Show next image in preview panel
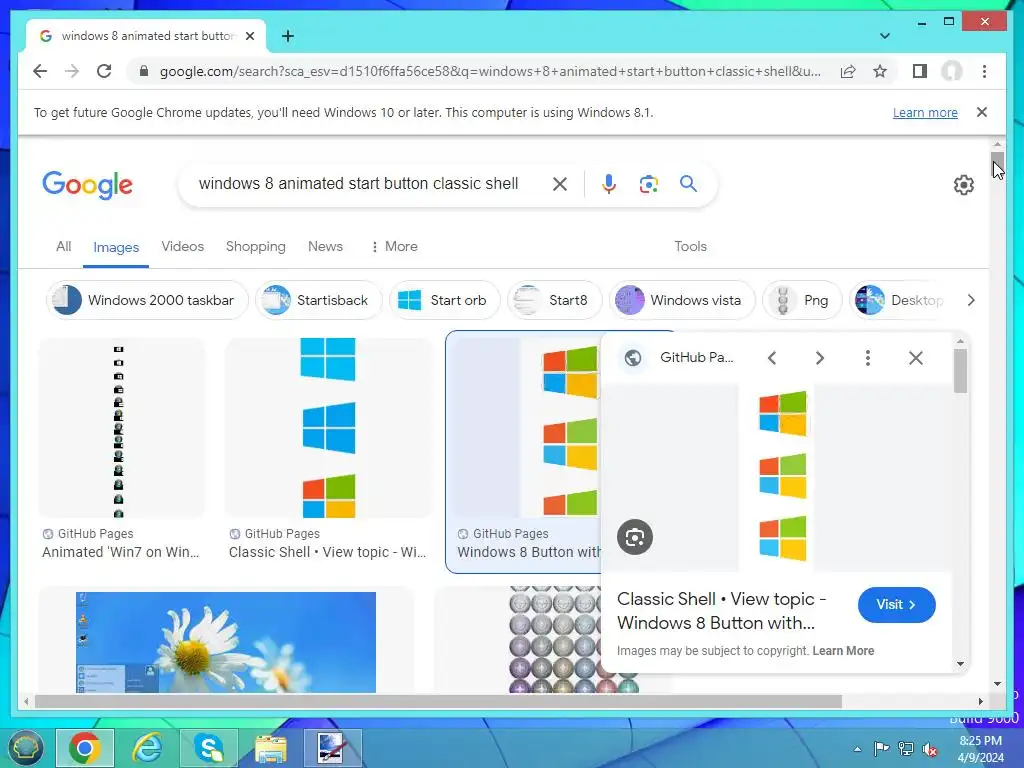 820,358
